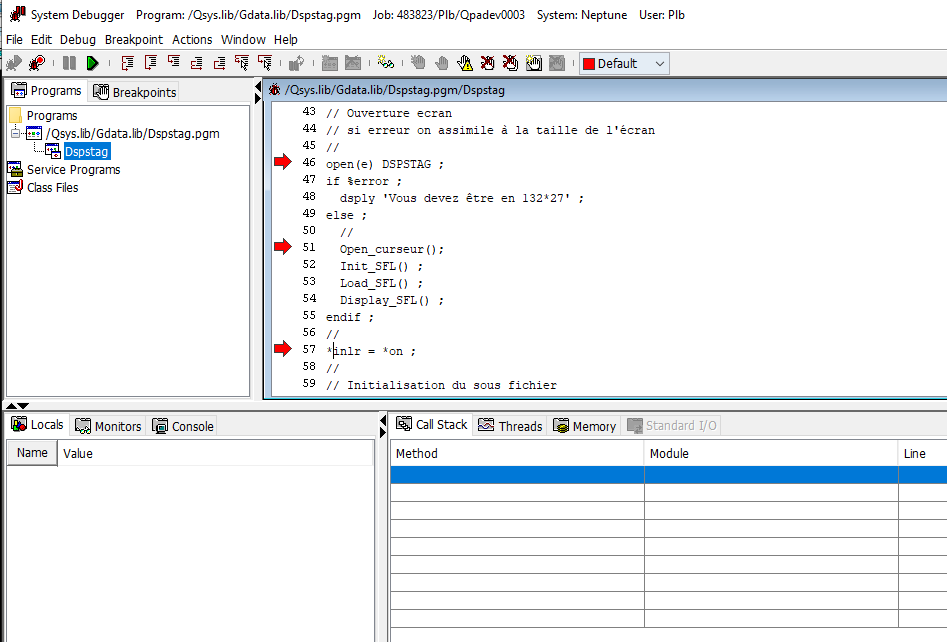This screenshot has height=642, width=947.
Task: Click the up arrow on the horizontal divider
Action: pos(11,406)
